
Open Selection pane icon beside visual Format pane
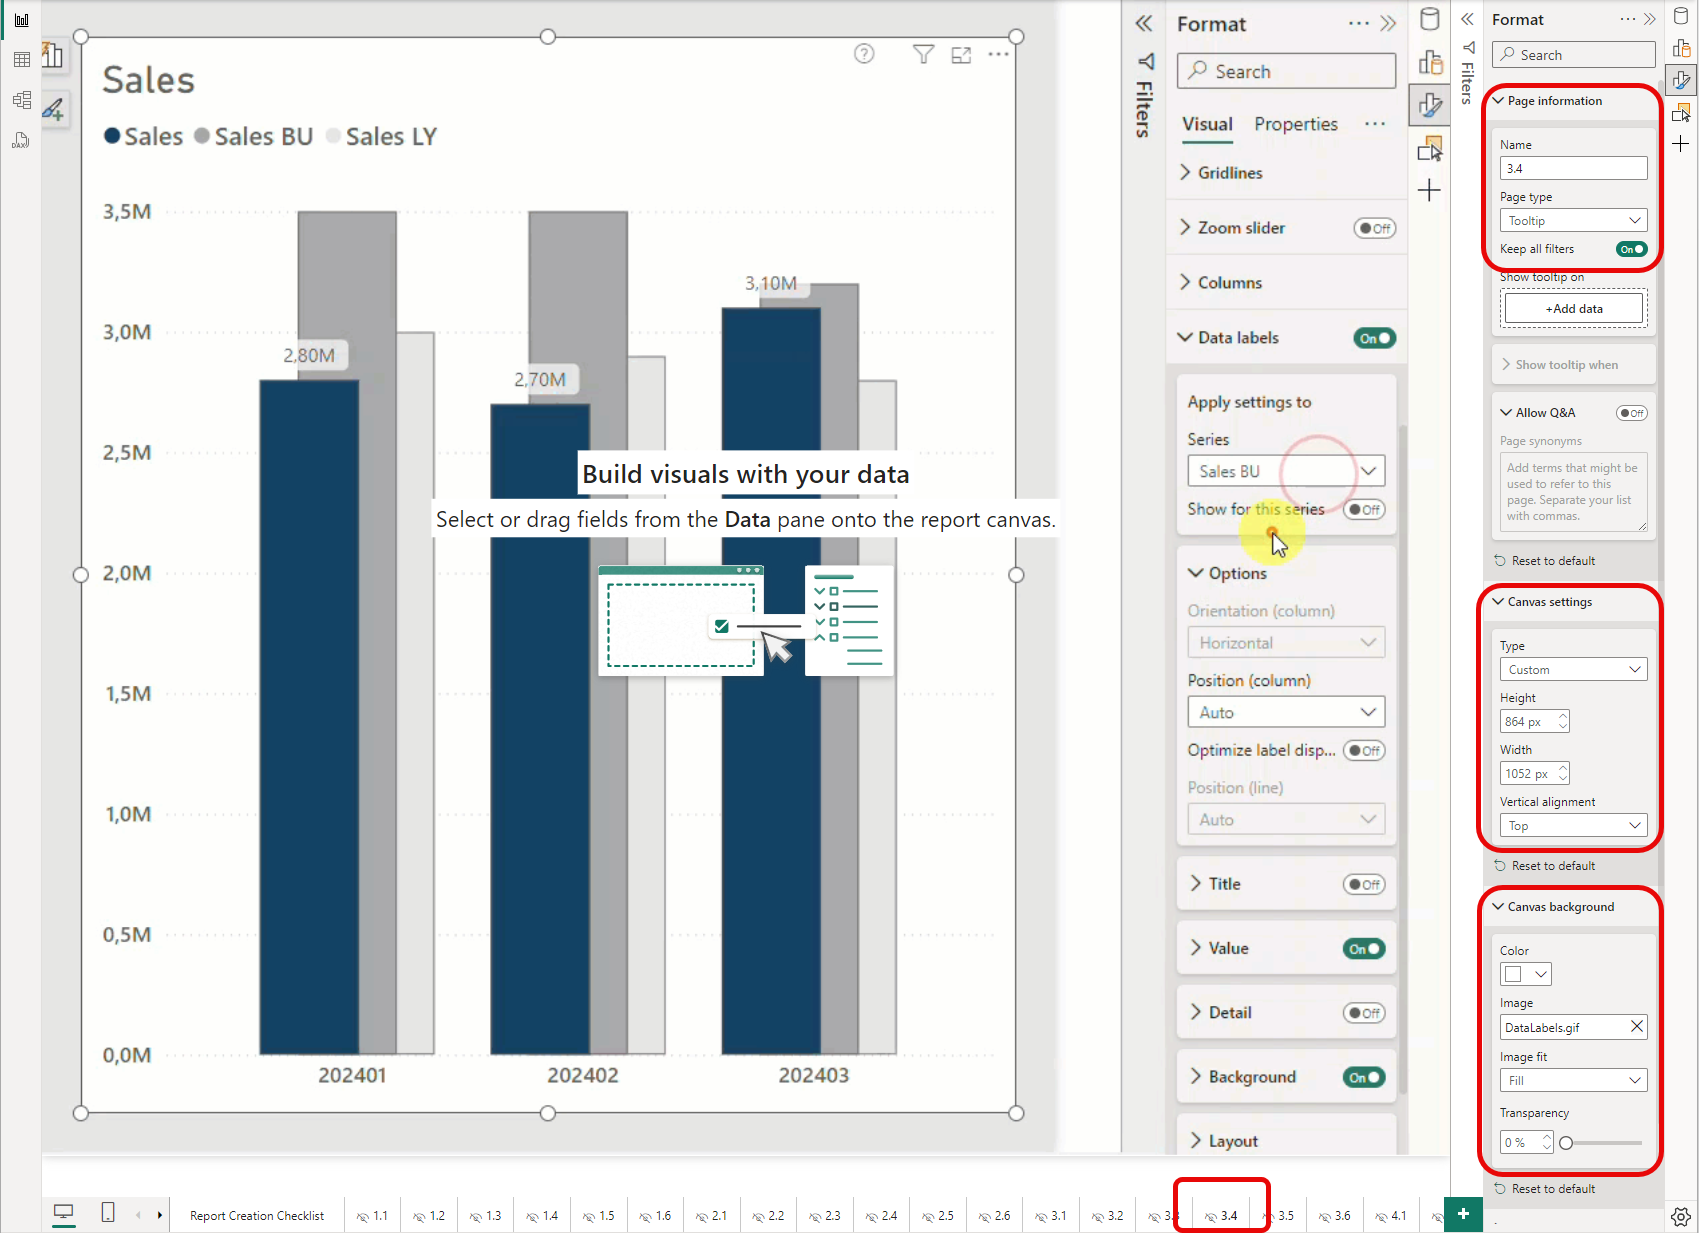click(1430, 149)
